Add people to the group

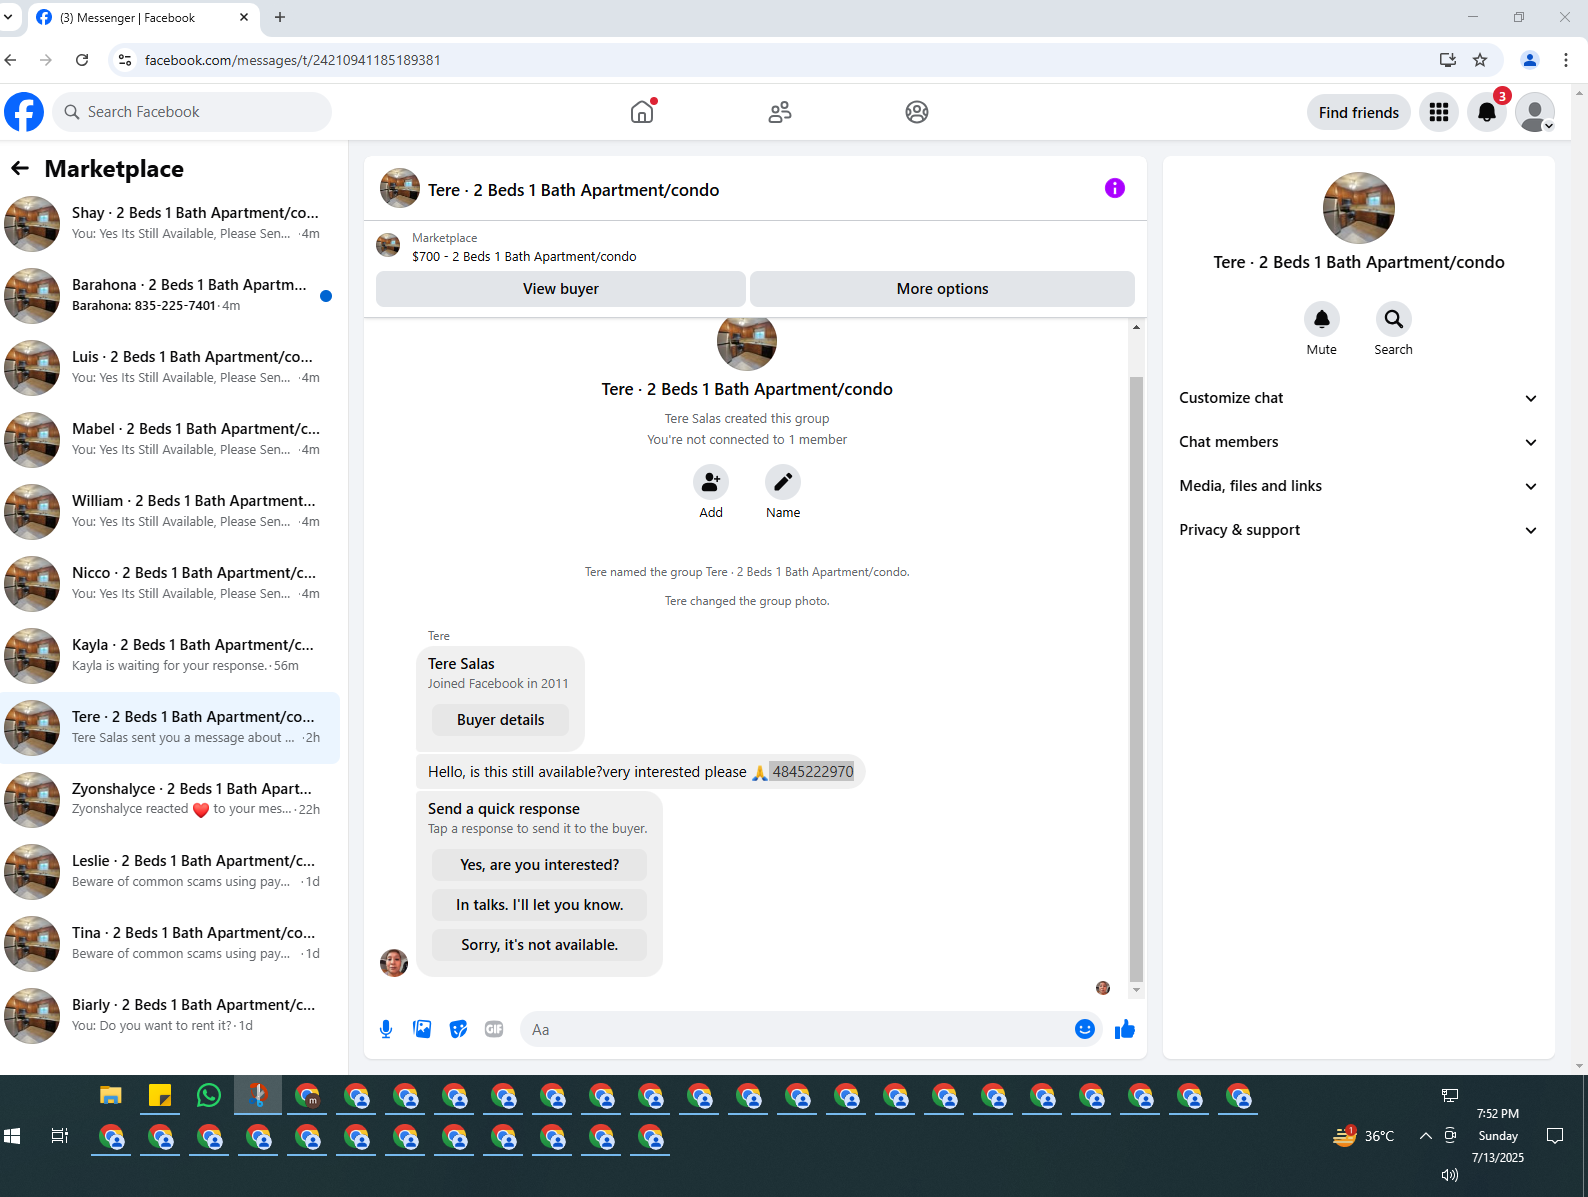click(711, 482)
